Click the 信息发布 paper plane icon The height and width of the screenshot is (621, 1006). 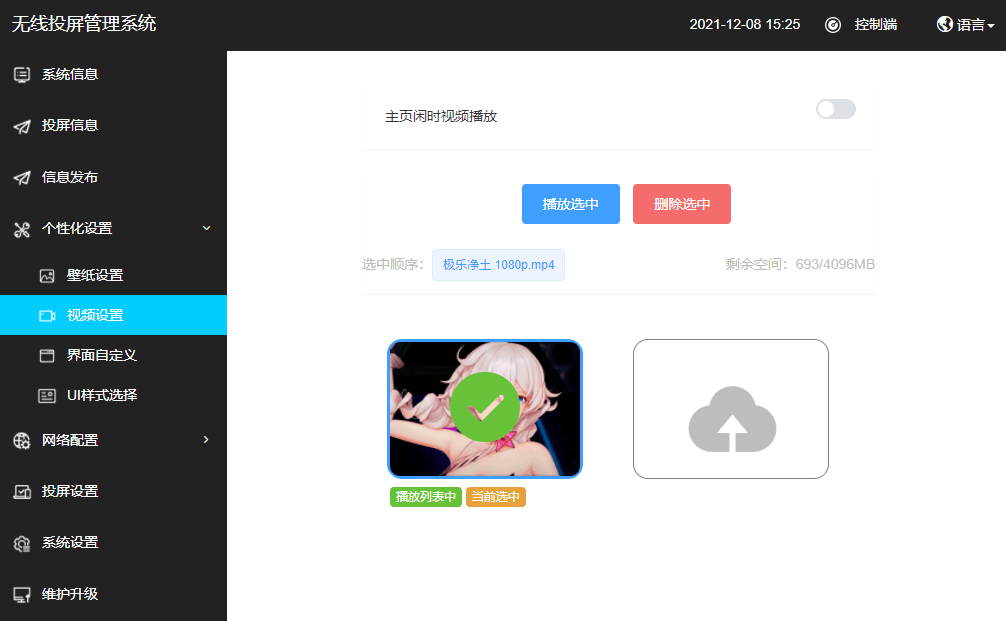pyautogui.click(x=22, y=178)
